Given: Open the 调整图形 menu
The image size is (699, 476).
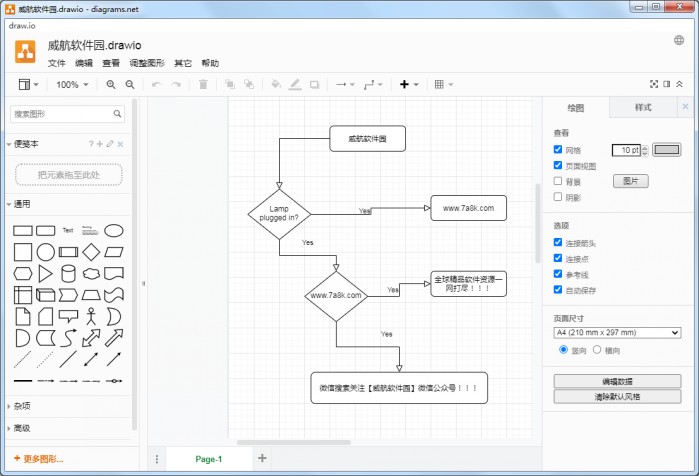Looking at the screenshot, I should click(147, 63).
